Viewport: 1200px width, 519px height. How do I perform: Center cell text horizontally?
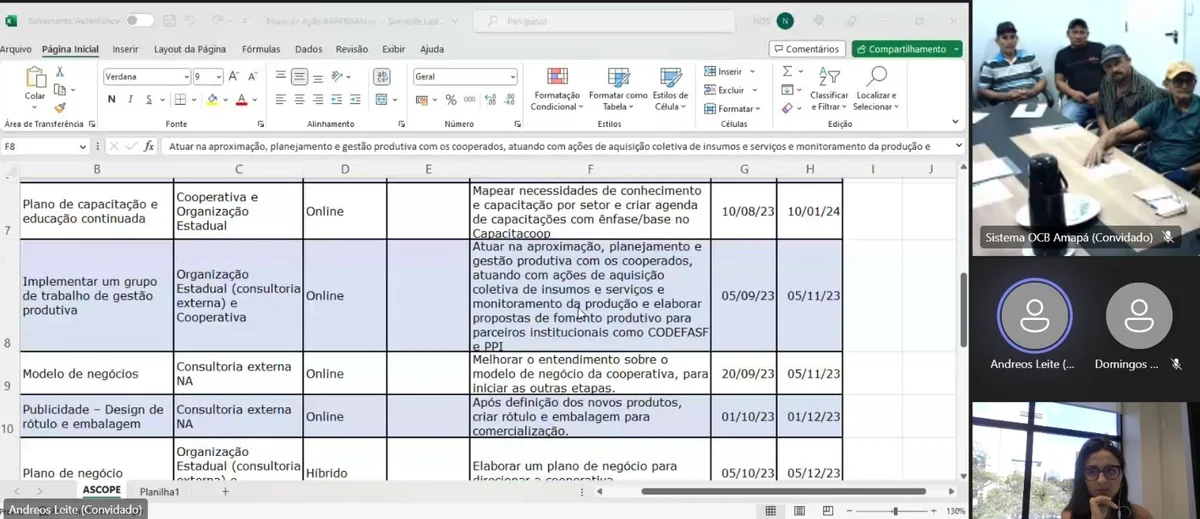298,100
